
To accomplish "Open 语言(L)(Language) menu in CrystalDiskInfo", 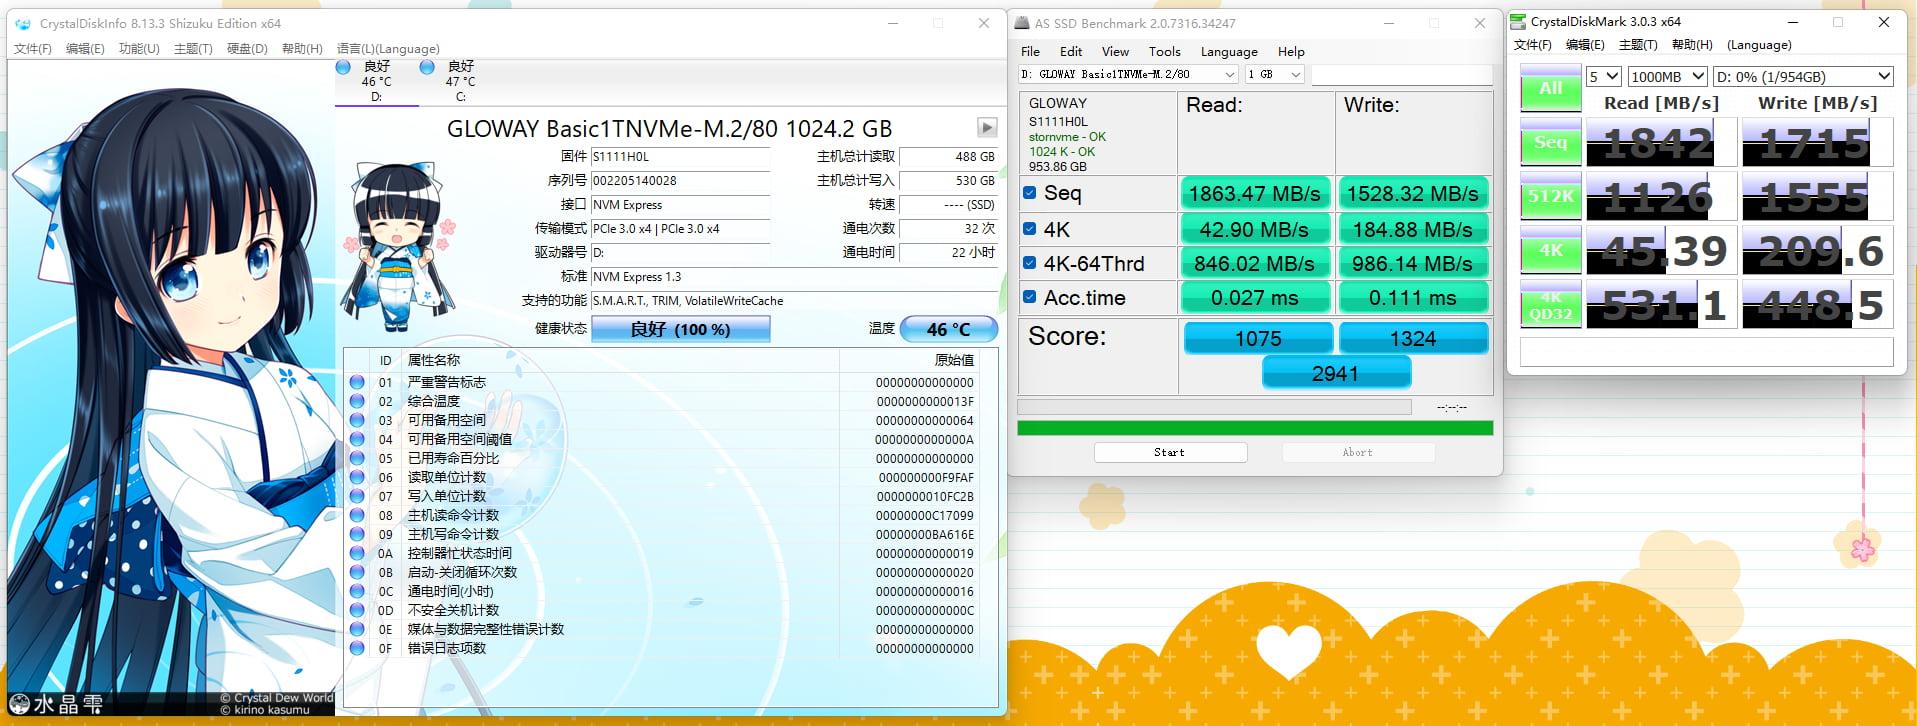I will point(388,49).
